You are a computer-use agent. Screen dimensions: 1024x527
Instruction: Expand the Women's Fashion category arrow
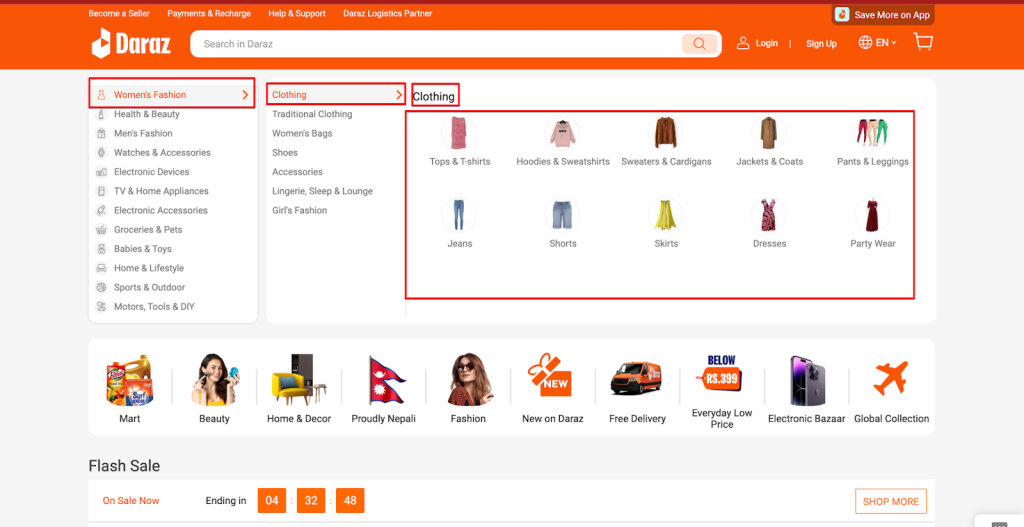click(245, 95)
